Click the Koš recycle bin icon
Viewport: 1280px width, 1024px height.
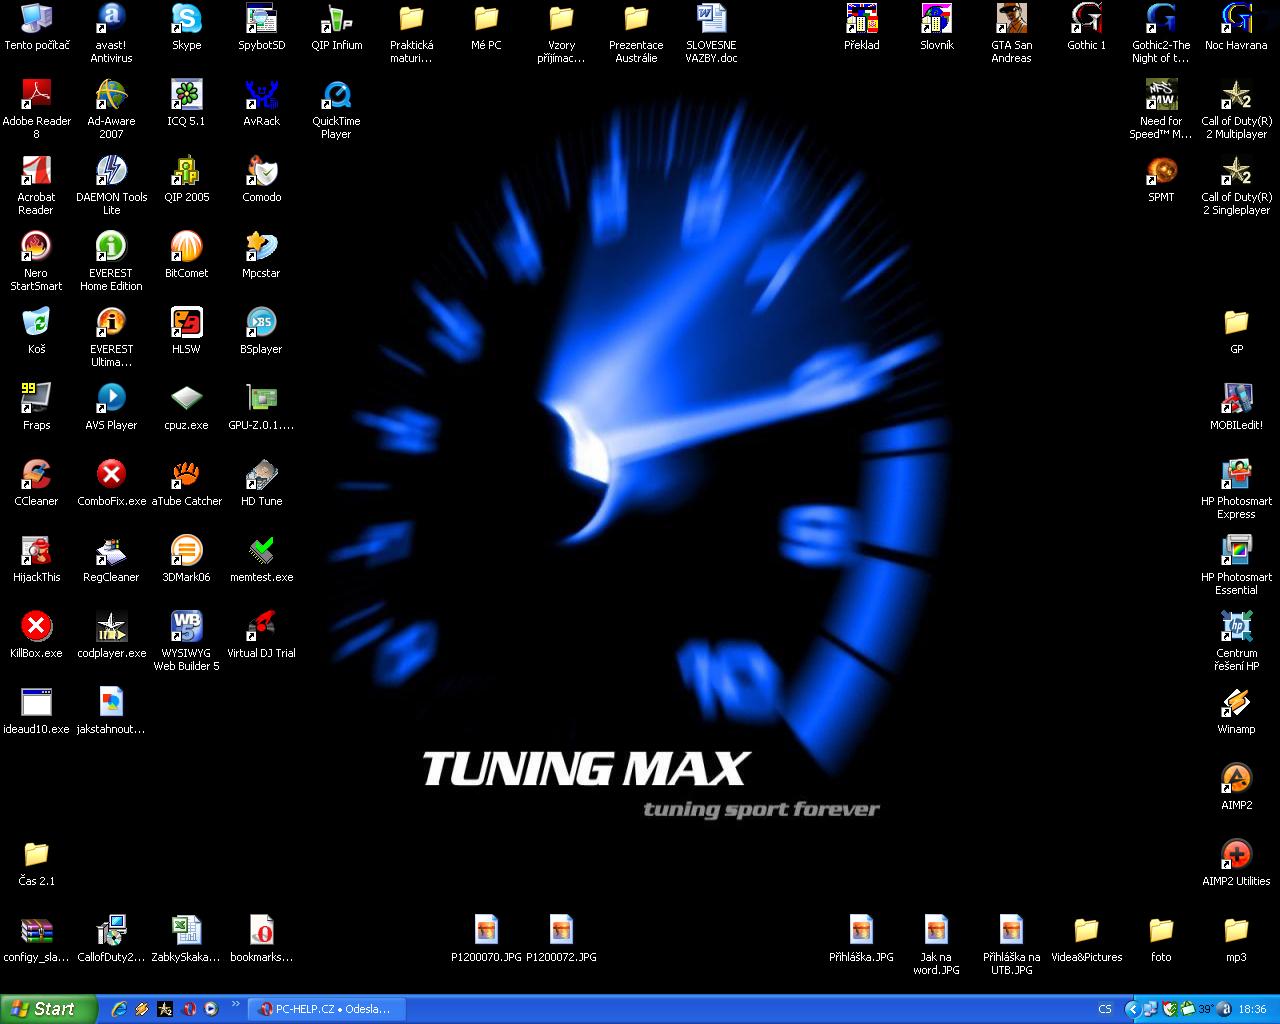pos(36,323)
